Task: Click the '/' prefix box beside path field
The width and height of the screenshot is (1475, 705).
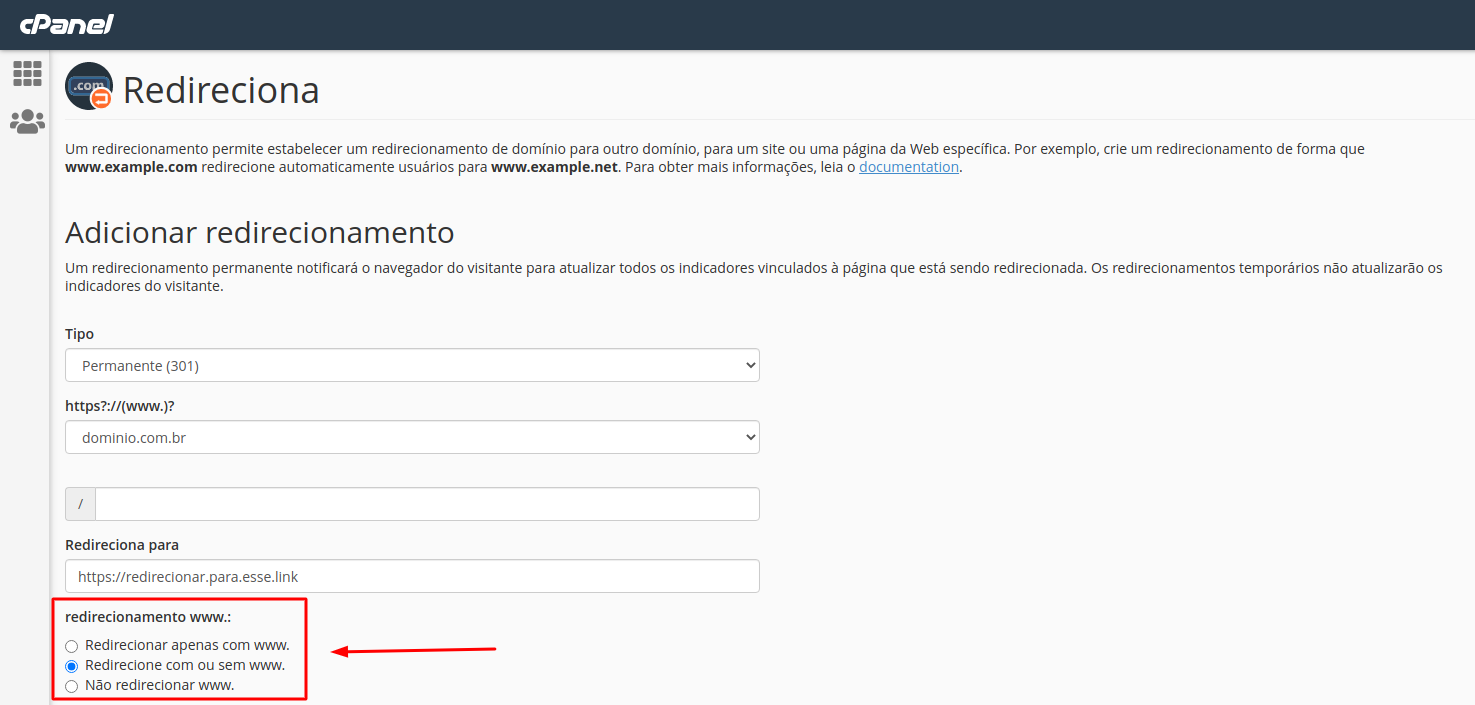Action: [80, 504]
